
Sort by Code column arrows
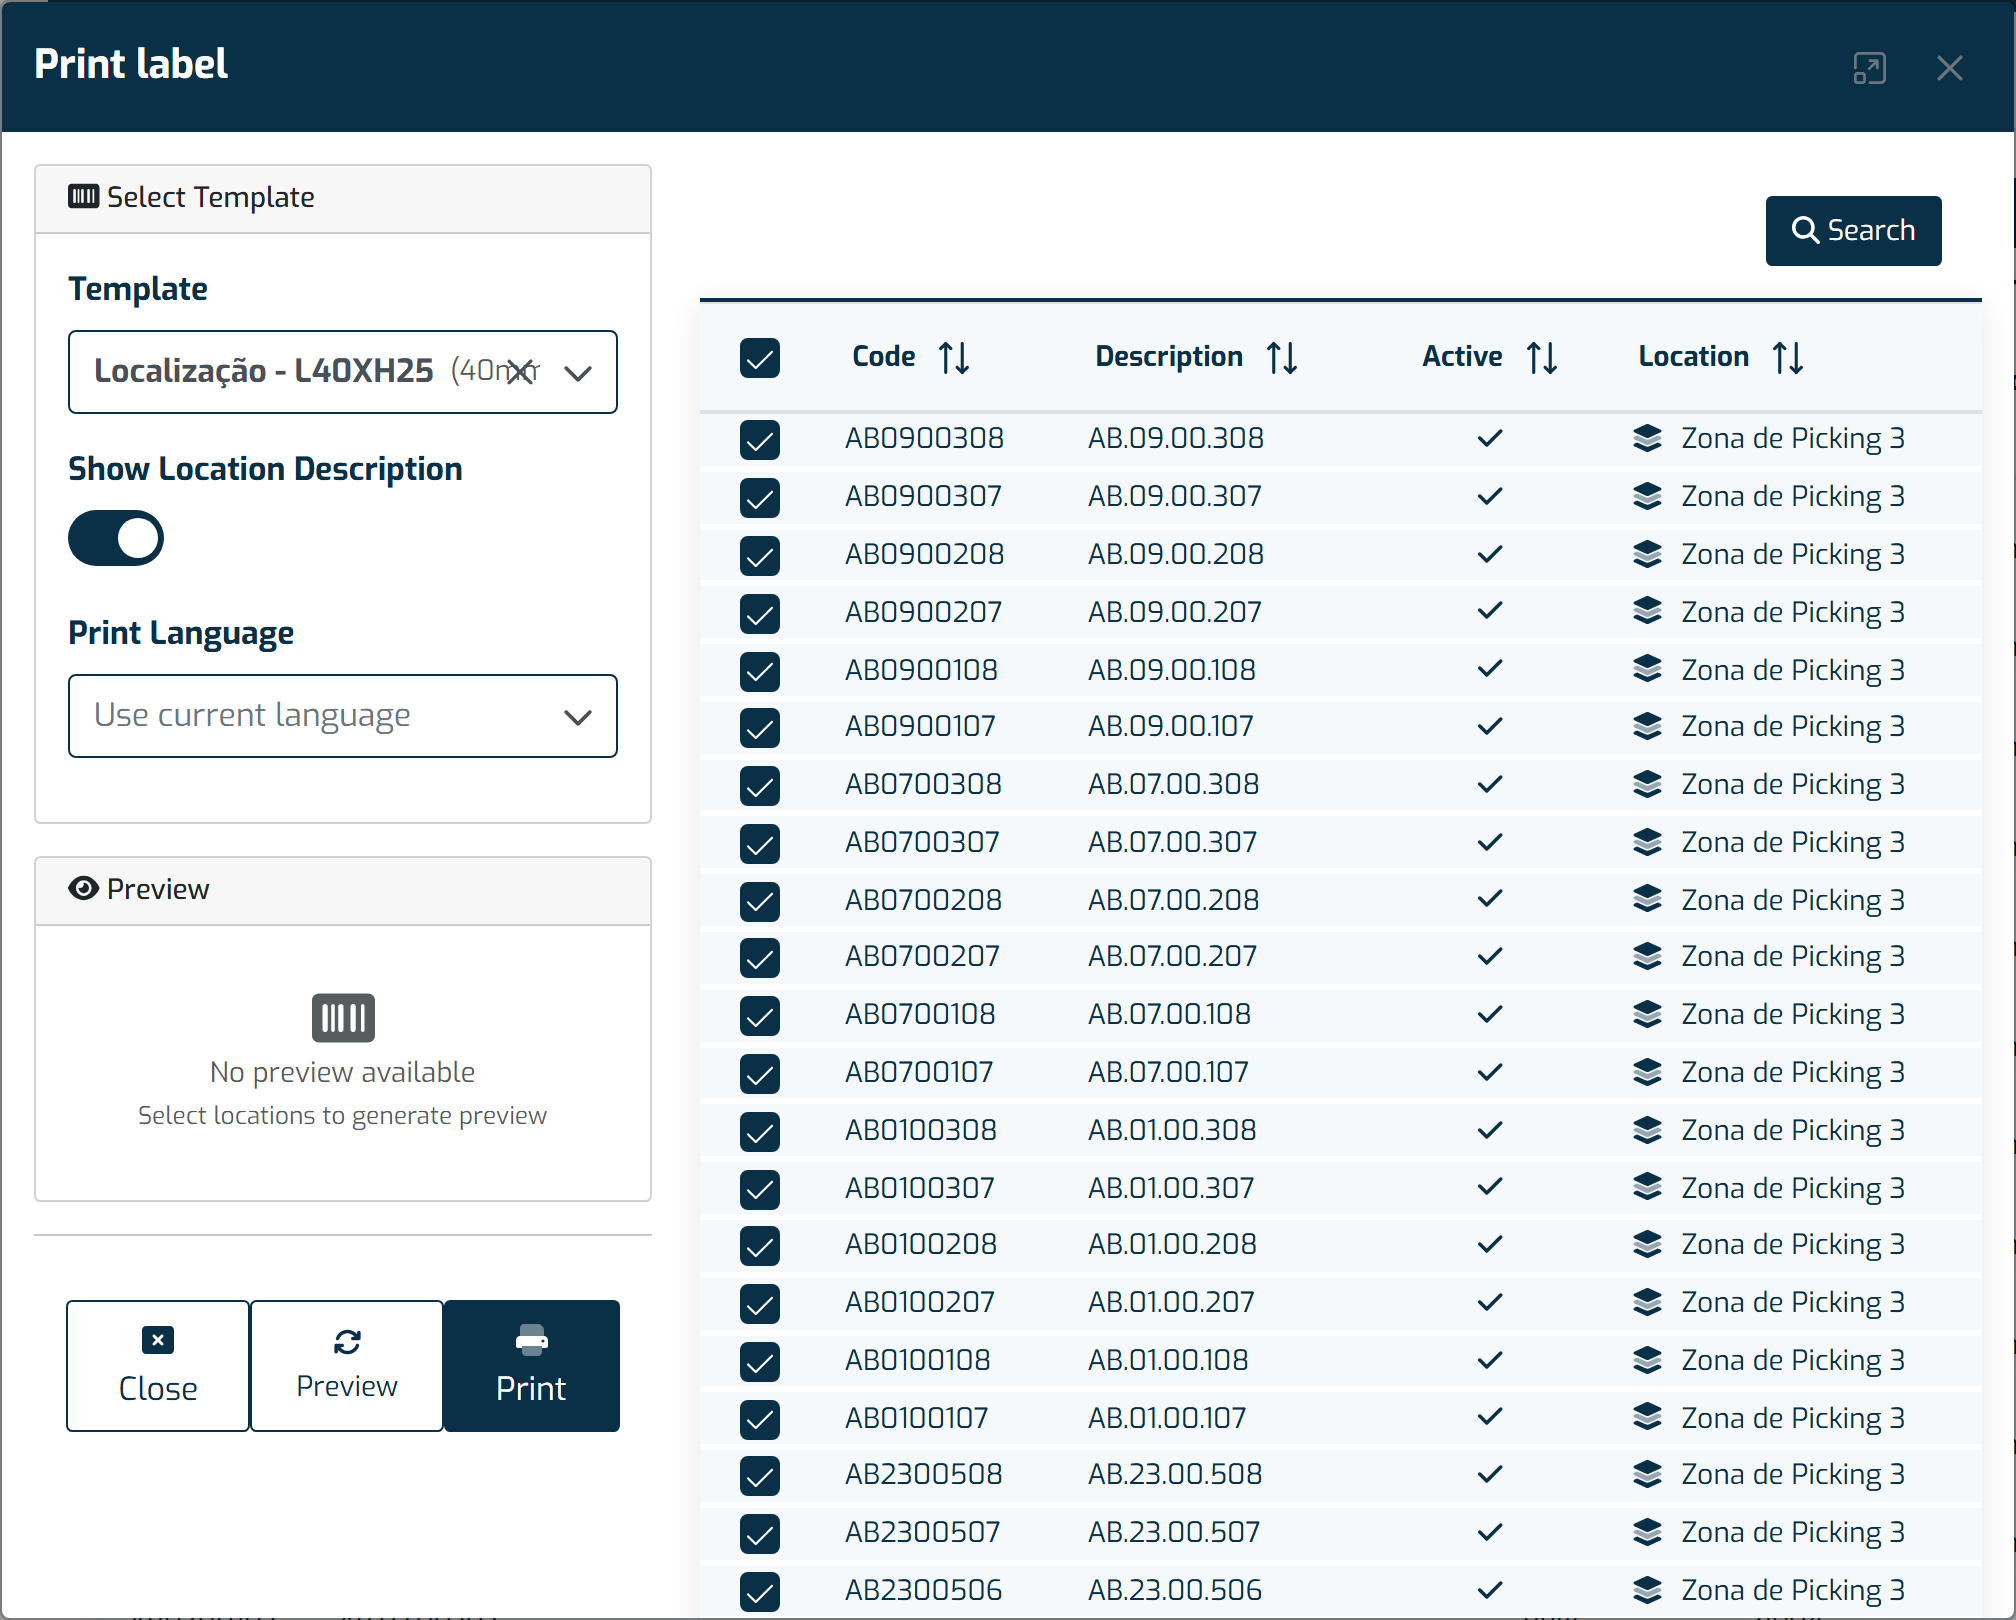coord(954,357)
